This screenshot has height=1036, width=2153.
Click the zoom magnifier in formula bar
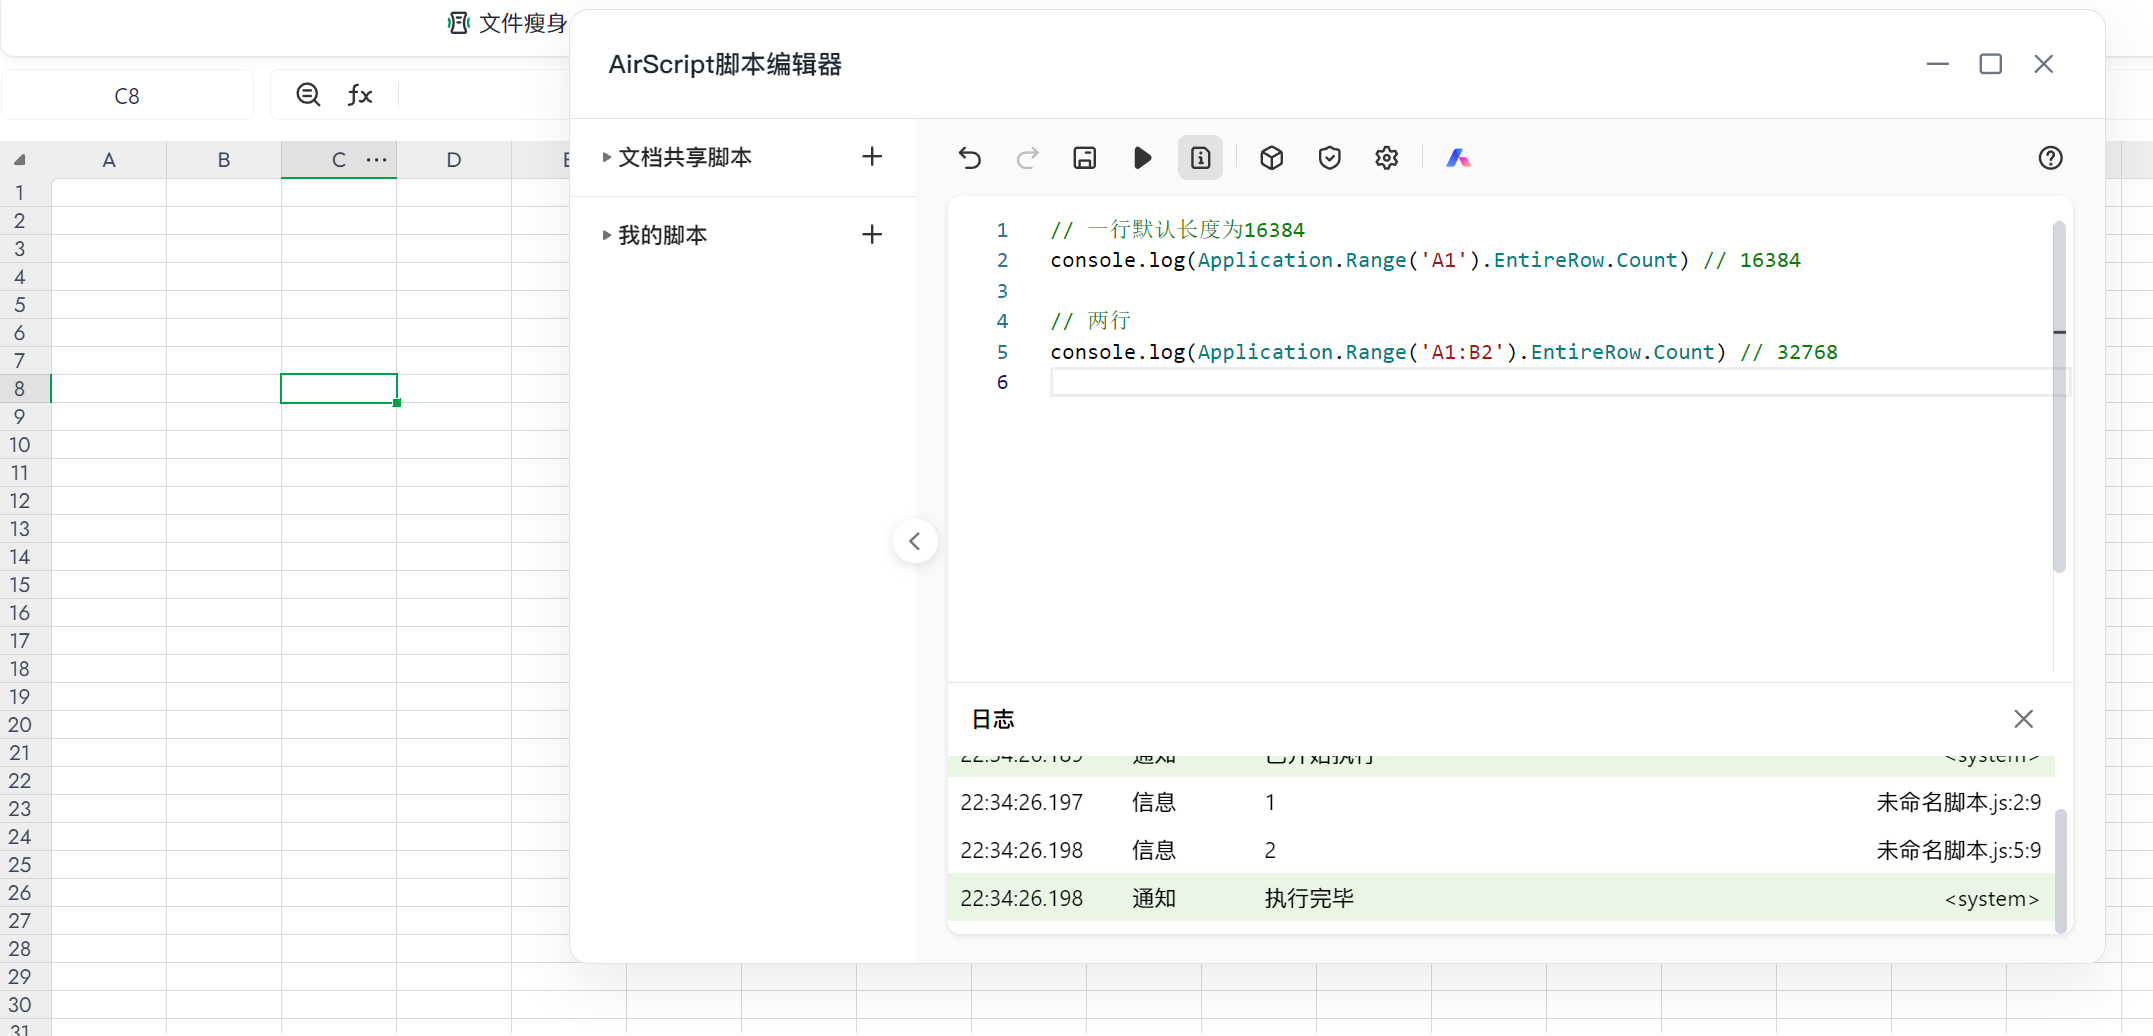tap(308, 95)
